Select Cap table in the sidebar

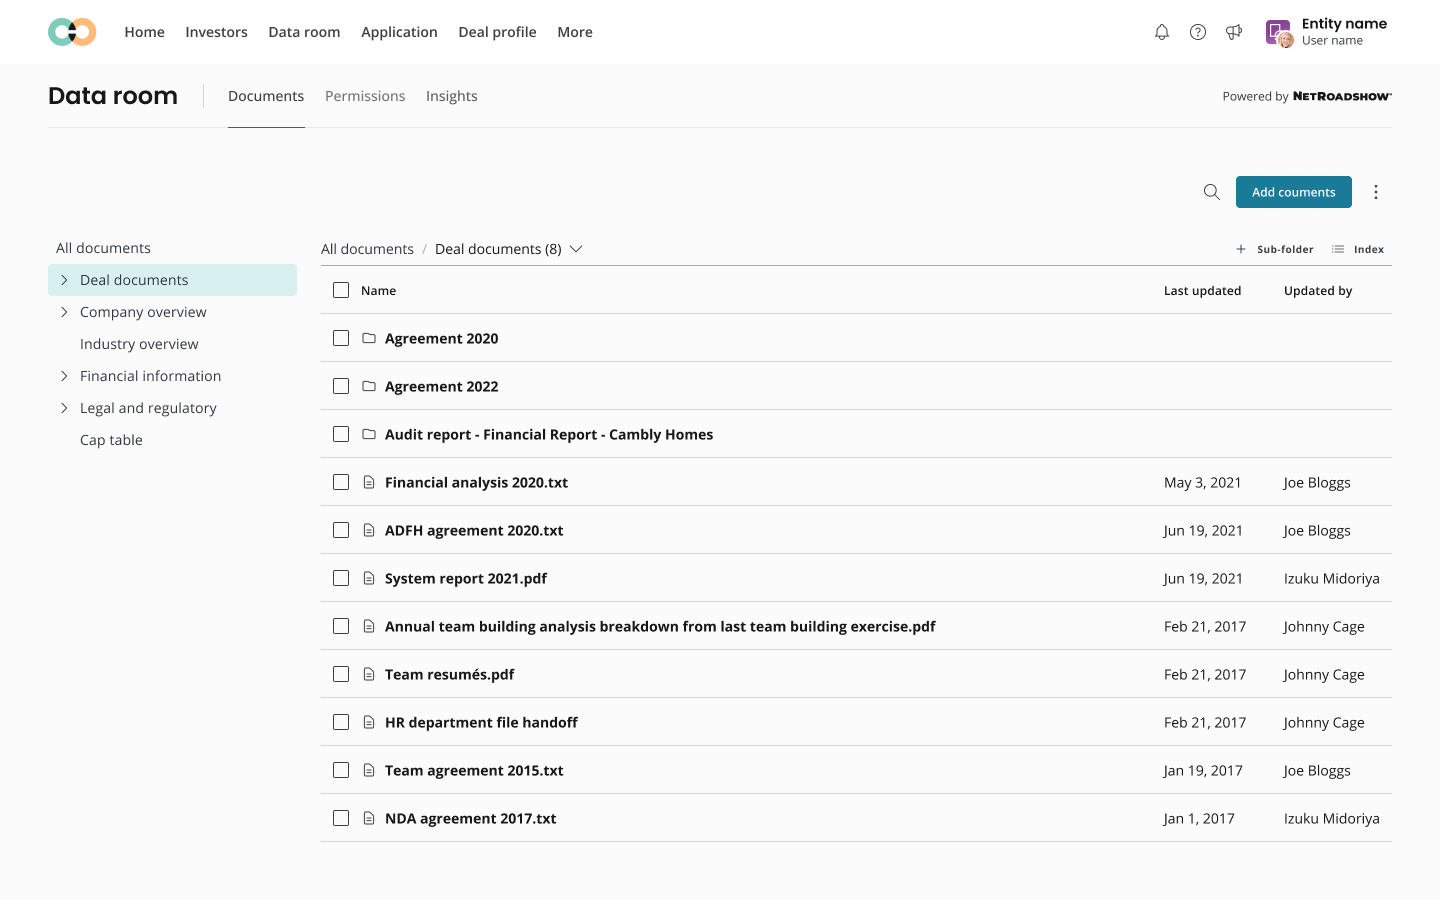pos(111,440)
